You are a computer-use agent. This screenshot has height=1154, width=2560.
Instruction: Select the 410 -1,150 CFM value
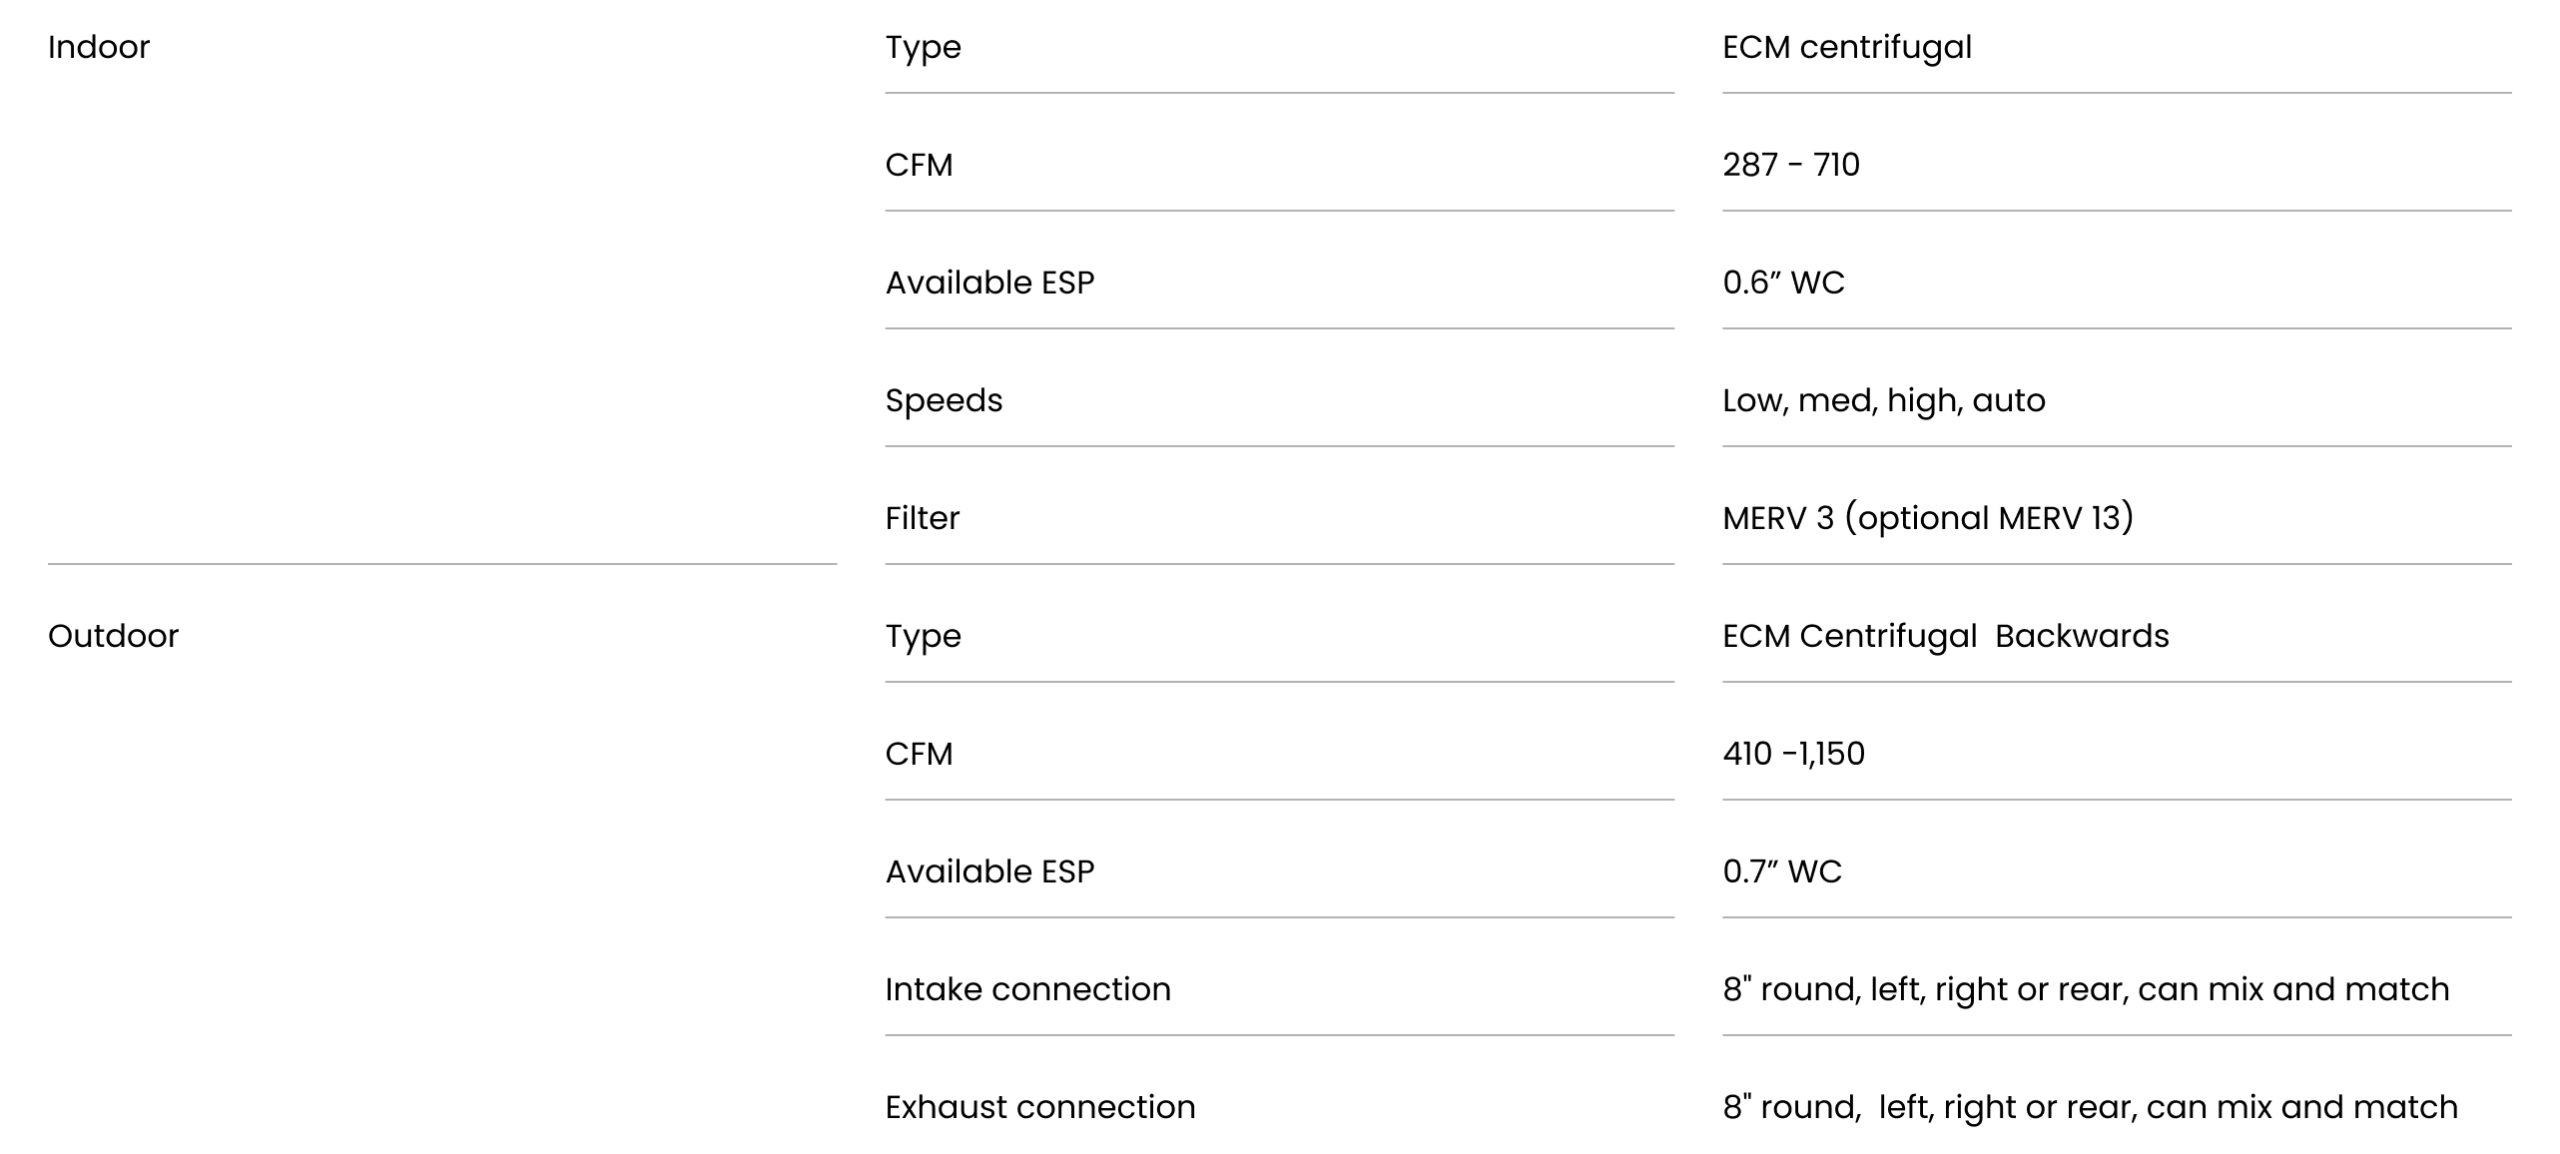(1792, 754)
